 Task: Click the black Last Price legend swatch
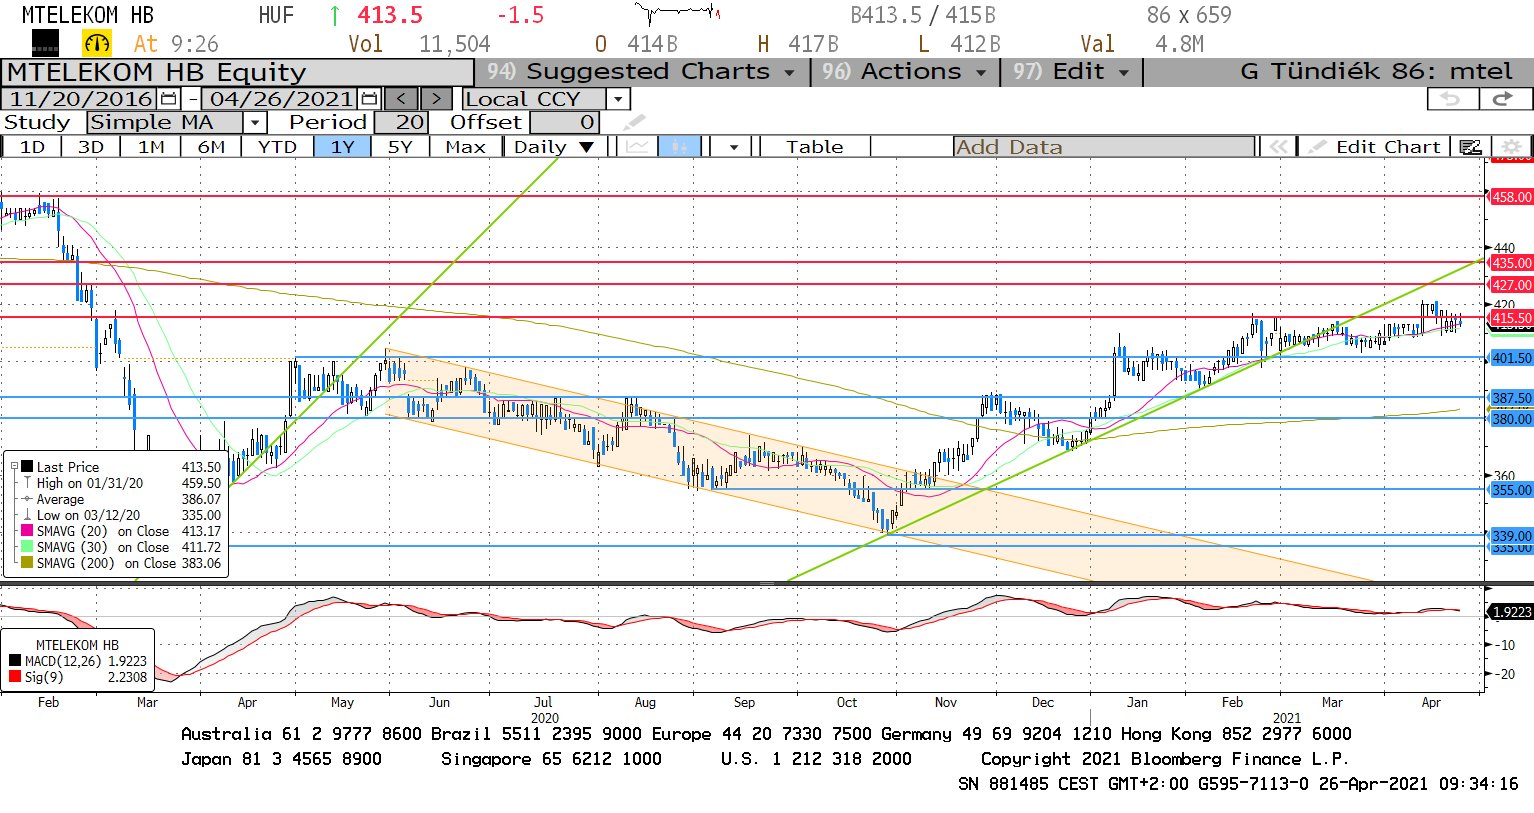pos(27,467)
